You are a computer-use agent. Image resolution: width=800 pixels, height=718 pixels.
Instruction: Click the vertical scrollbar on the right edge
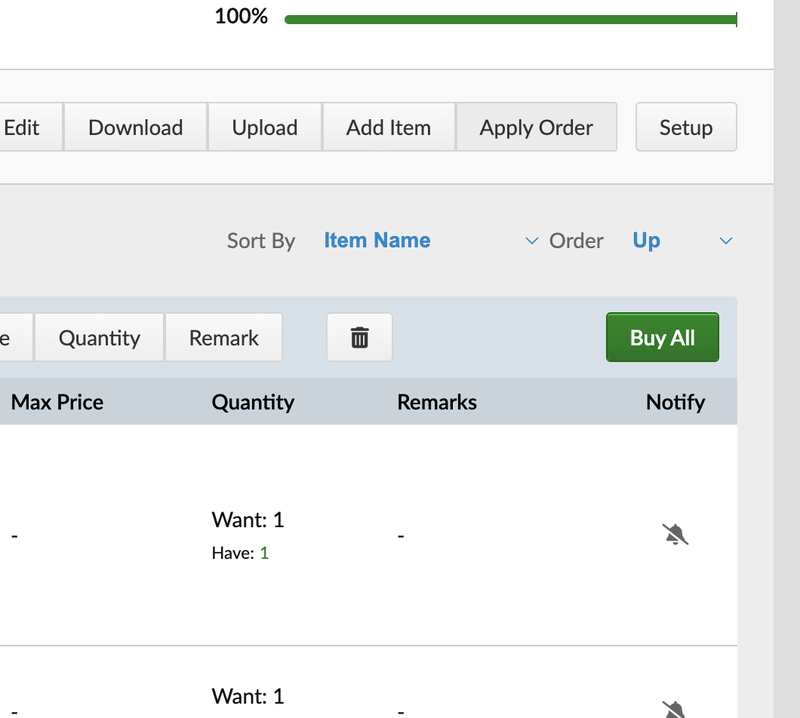[787, 359]
